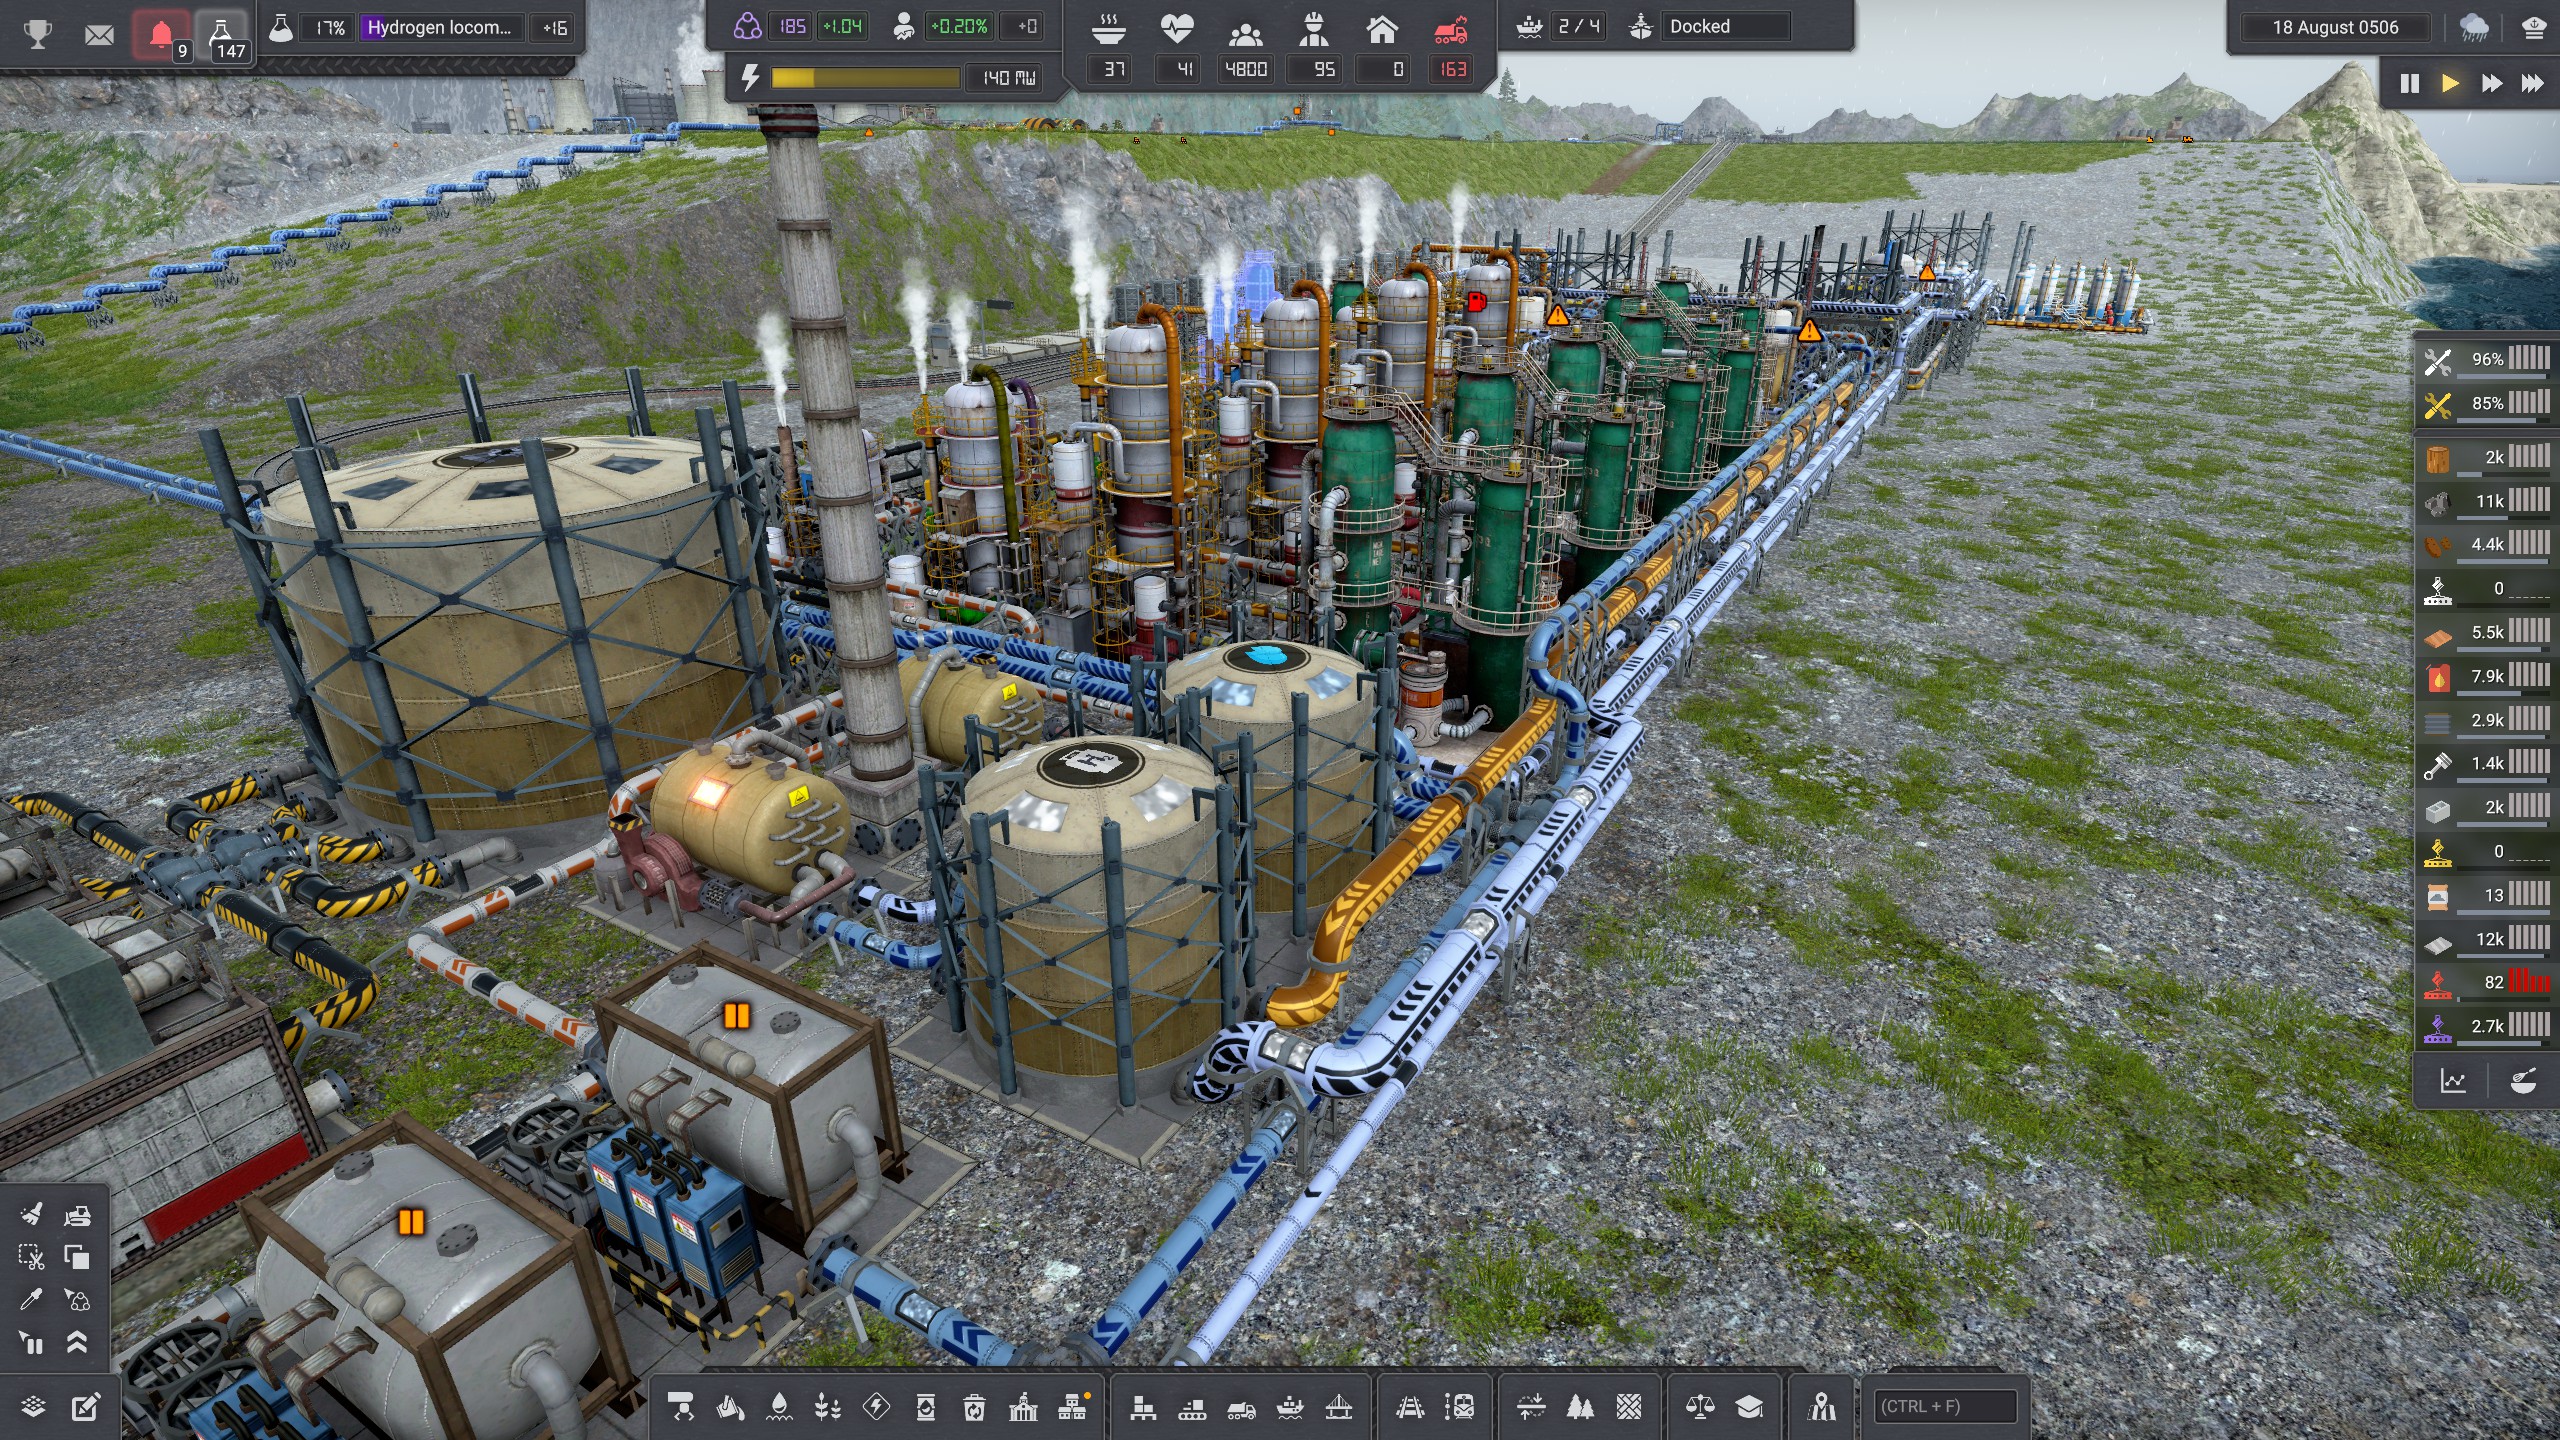Click the red construction parts row showing 82

2487,983
